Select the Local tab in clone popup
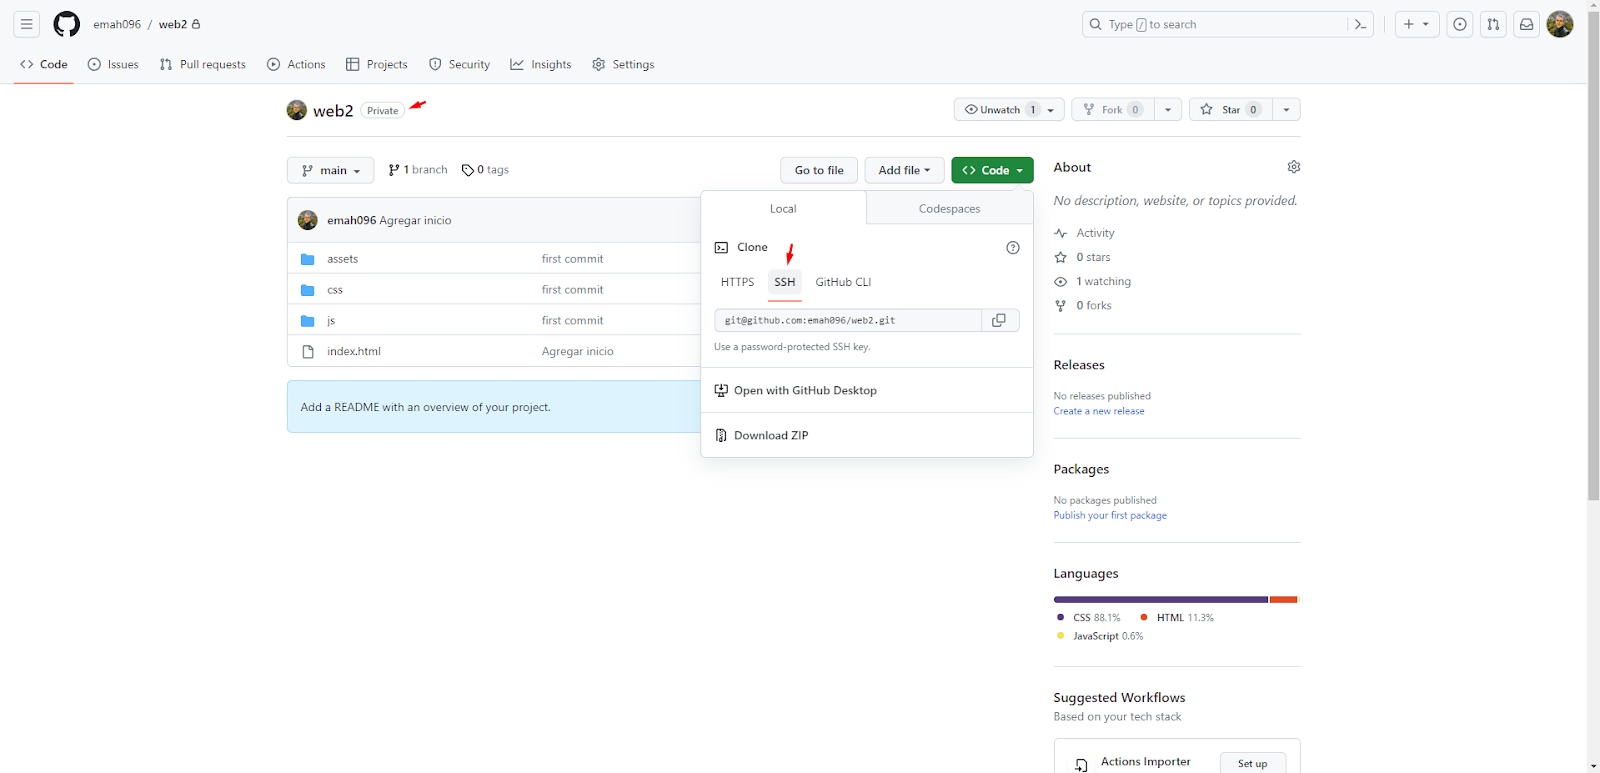Image resolution: width=1600 pixels, height=773 pixels. [783, 209]
